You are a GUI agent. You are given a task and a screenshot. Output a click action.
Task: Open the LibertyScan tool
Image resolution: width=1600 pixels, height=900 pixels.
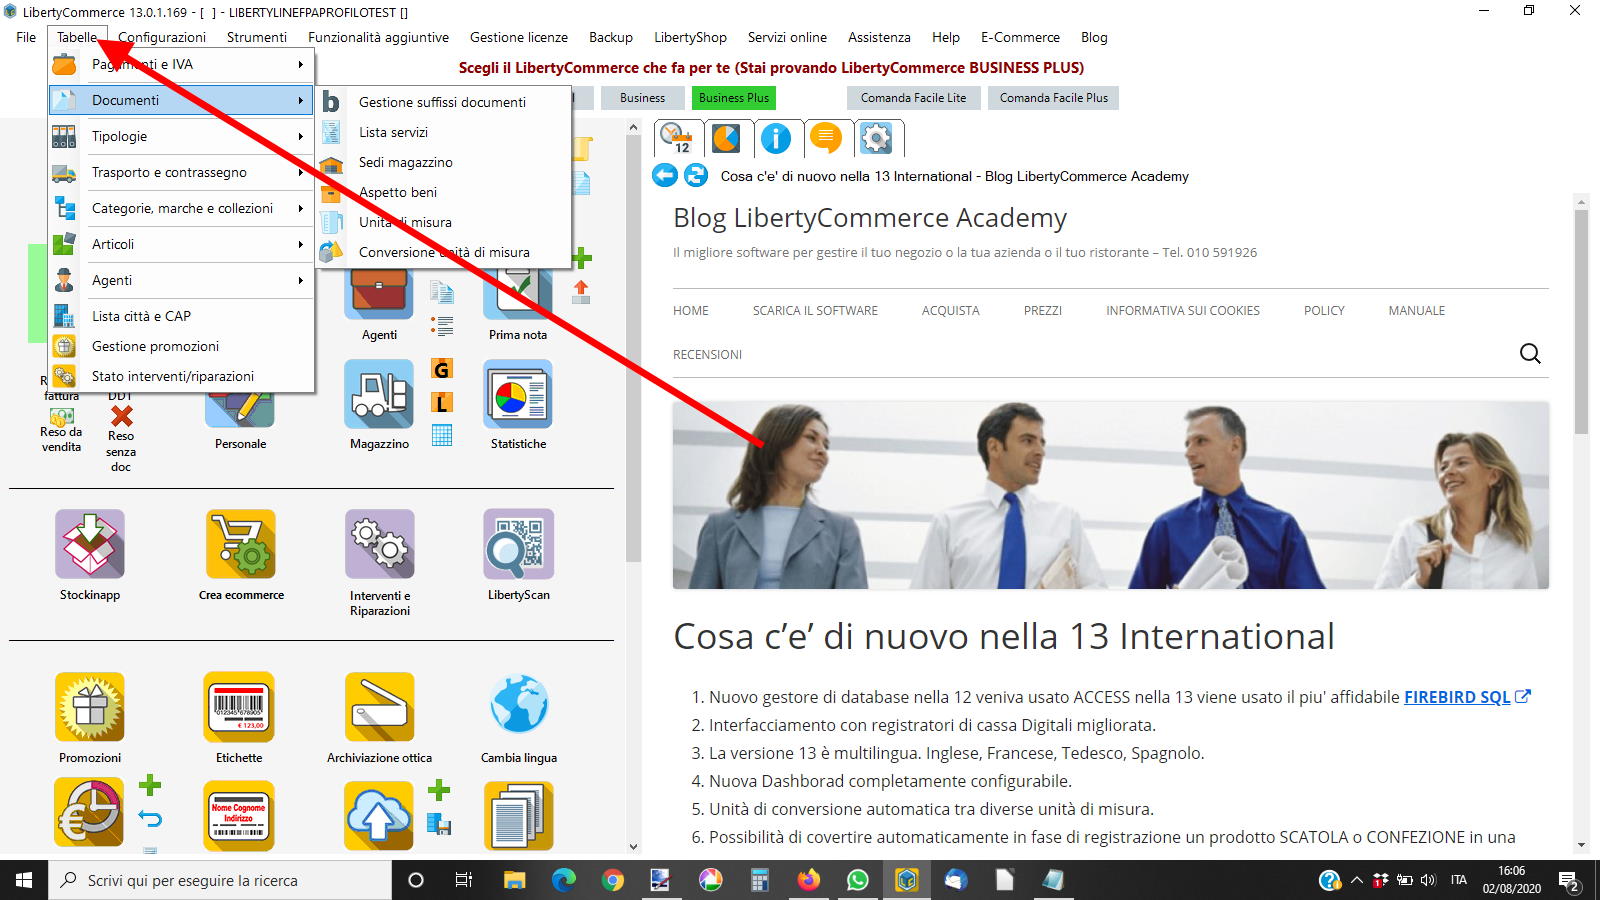click(x=518, y=544)
